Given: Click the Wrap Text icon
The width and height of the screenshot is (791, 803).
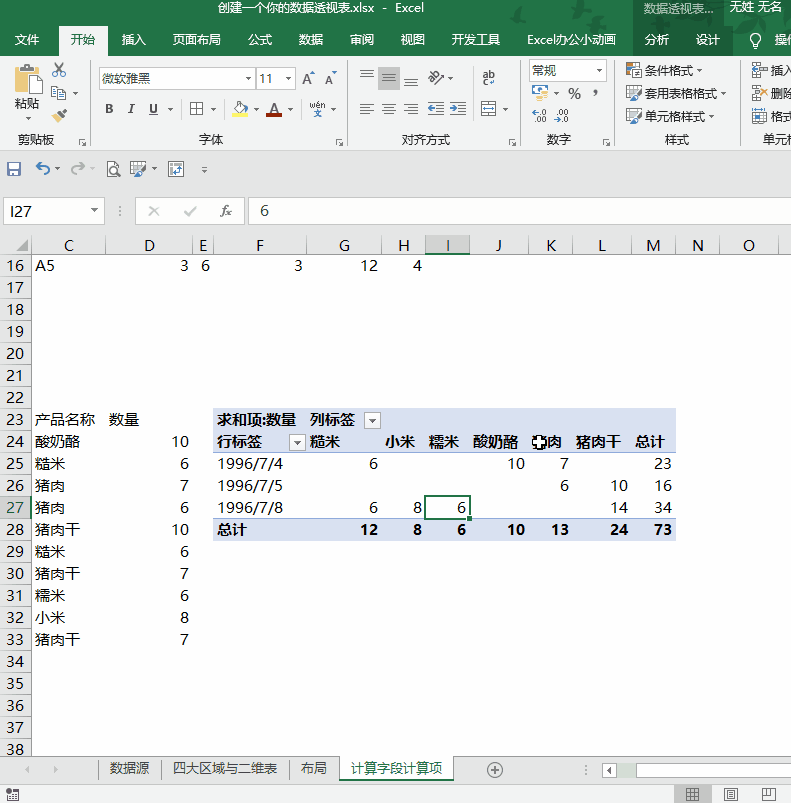Looking at the screenshot, I should pos(488,78).
